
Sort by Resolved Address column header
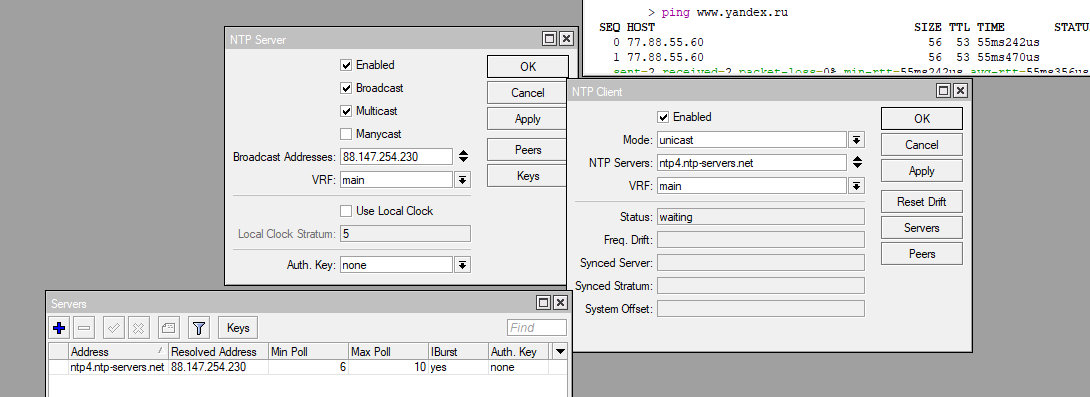218,351
